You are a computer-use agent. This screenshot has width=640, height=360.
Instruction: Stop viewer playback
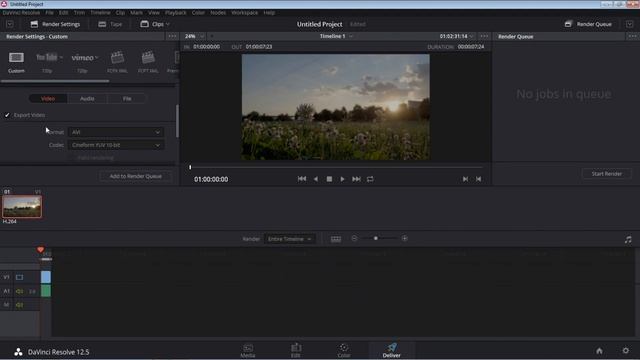point(329,179)
